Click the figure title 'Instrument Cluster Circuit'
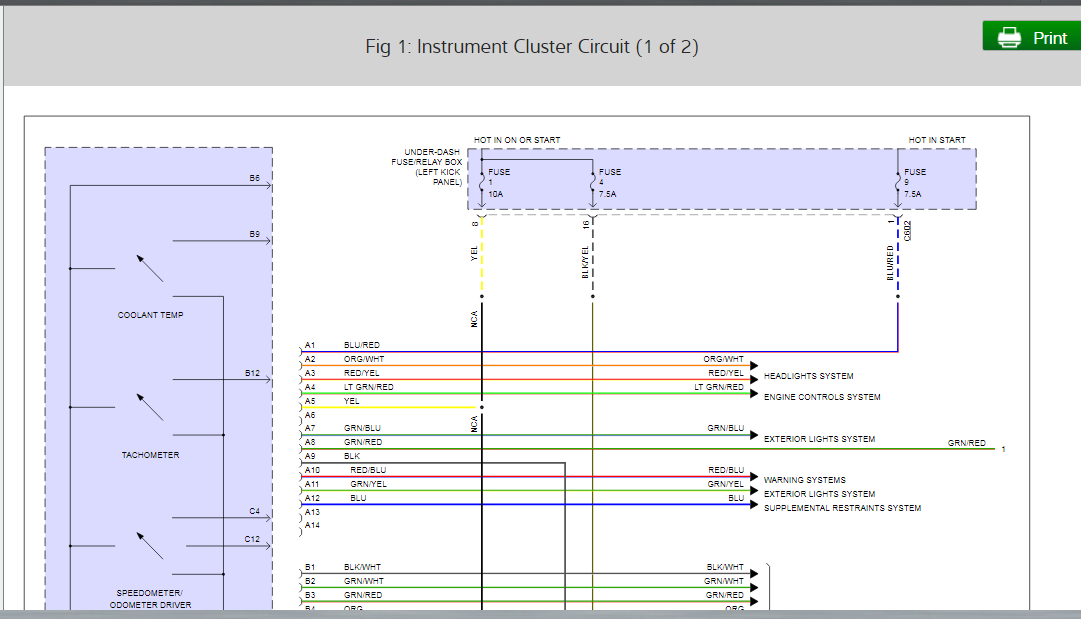Image resolution: width=1081 pixels, height=619 pixels. click(x=531, y=47)
